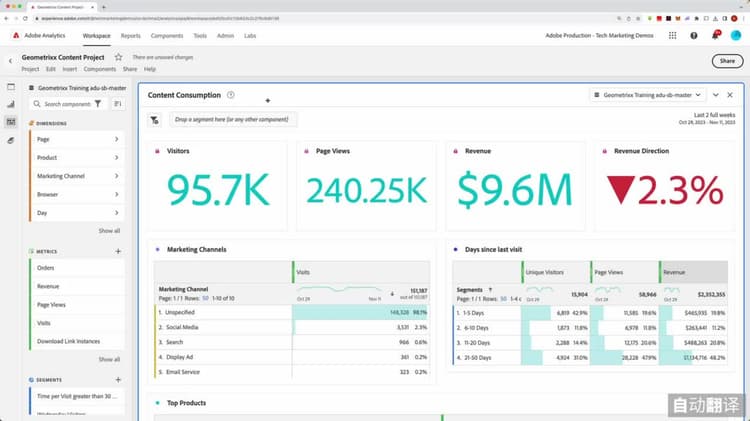The width and height of the screenshot is (750, 421).
Task: Expand the Page dimension chevron
Action: click(117, 139)
